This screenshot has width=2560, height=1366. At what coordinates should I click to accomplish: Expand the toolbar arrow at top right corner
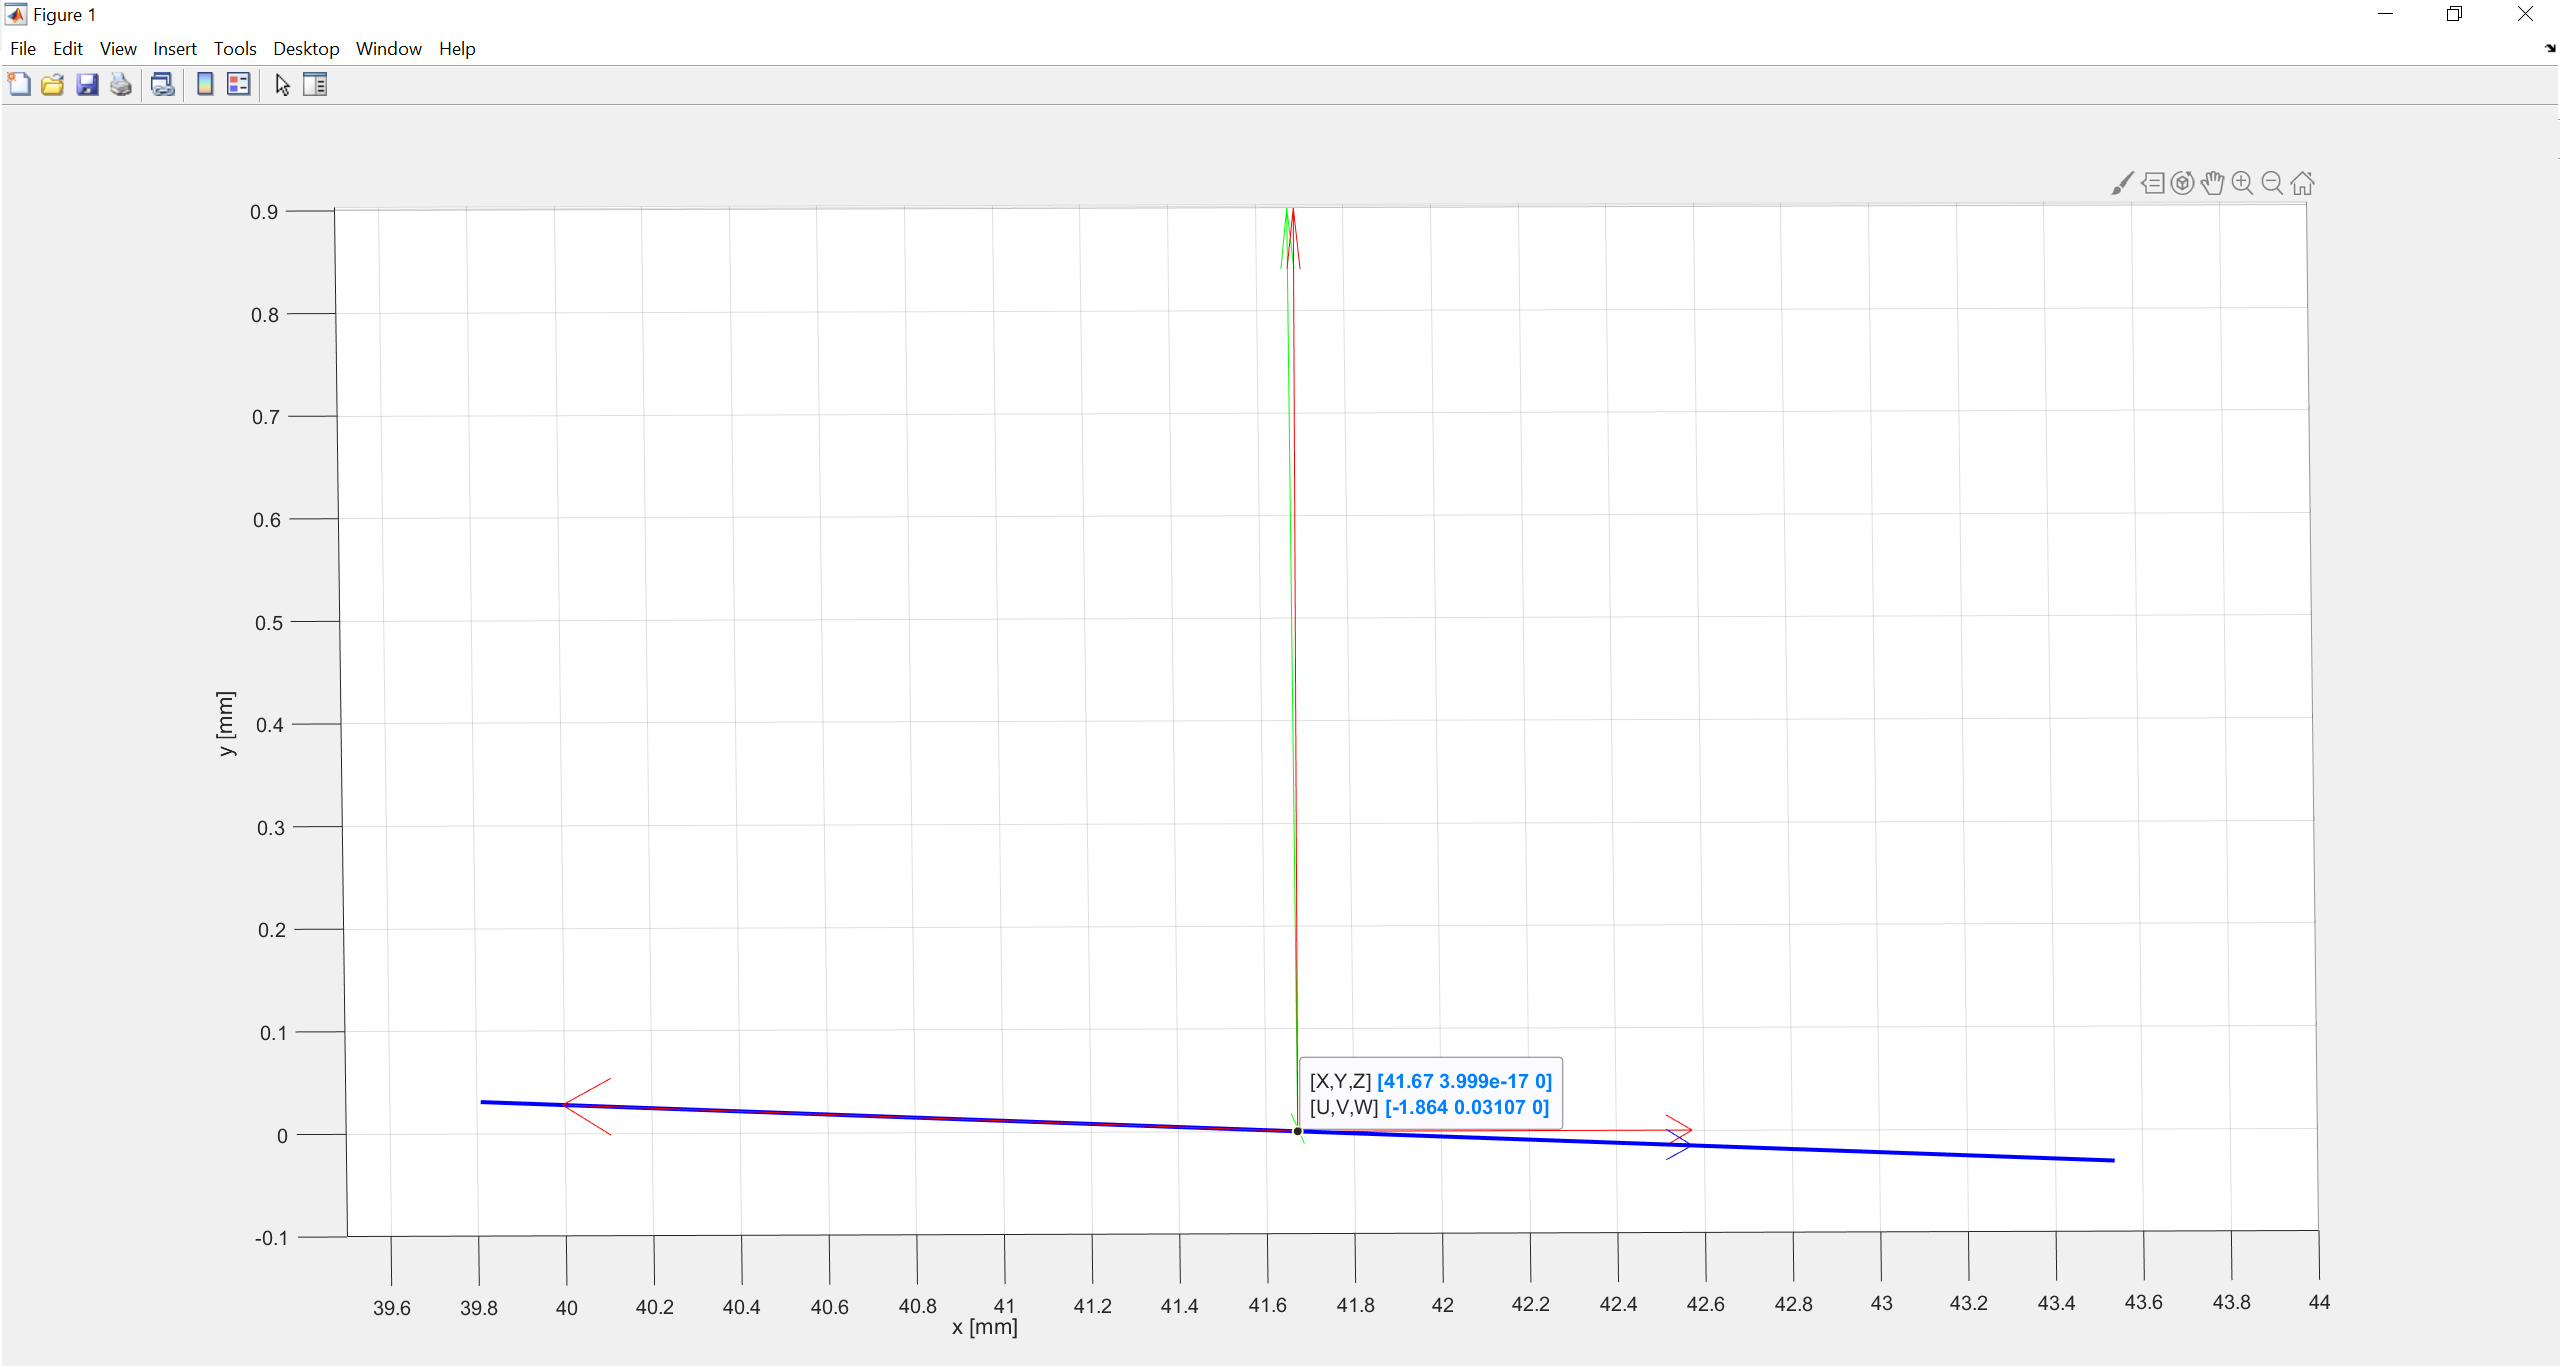2549,49
